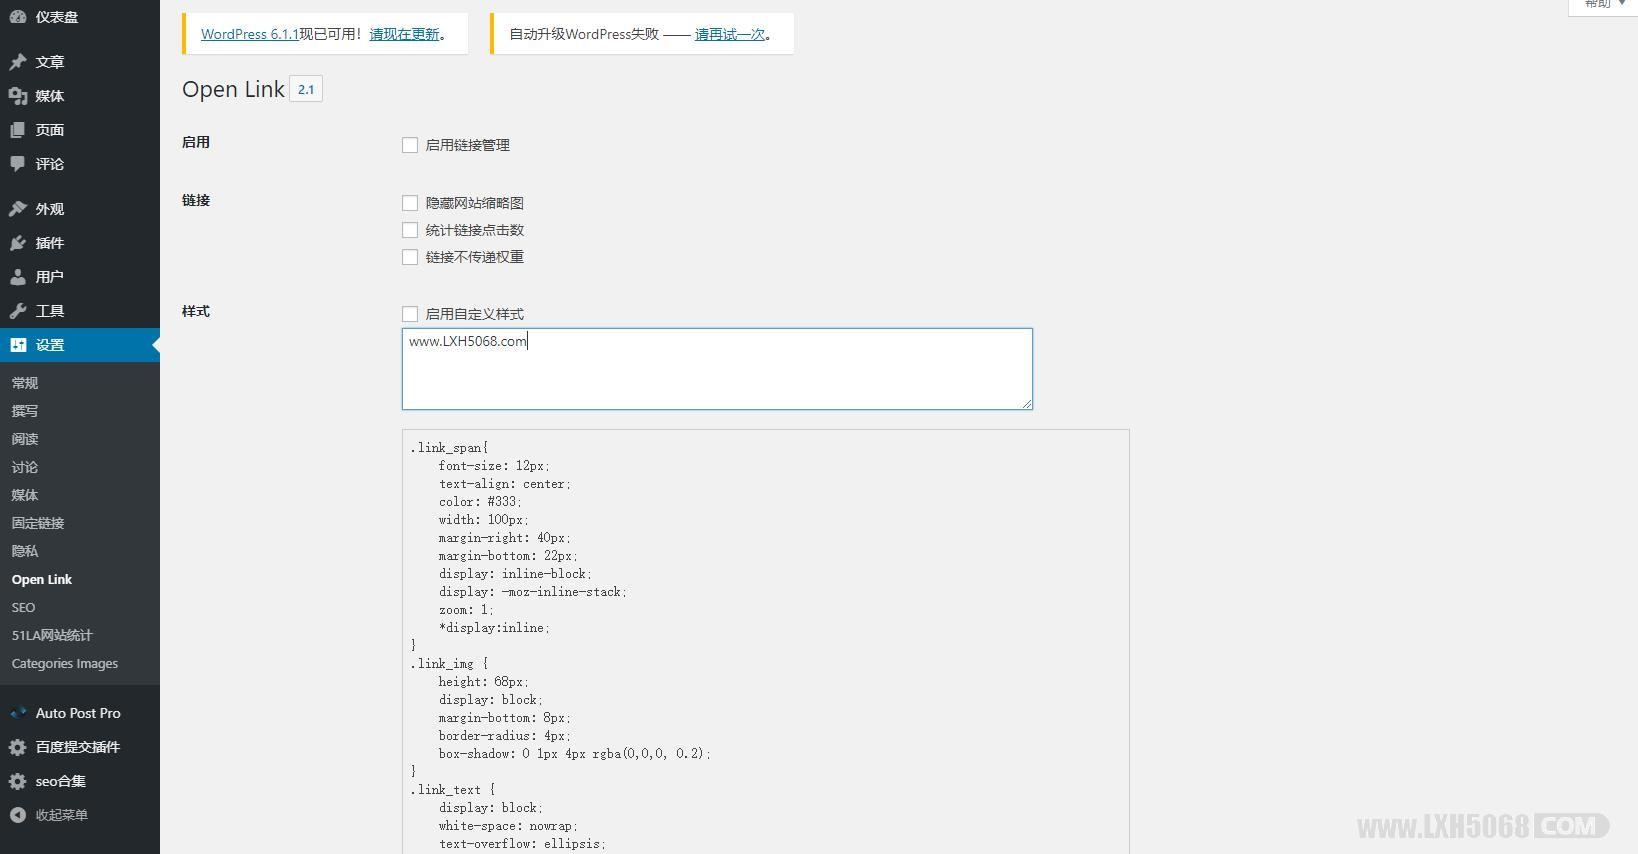The height and width of the screenshot is (854, 1638).
Task: Click the Users person icon
Action: [x=18, y=277]
